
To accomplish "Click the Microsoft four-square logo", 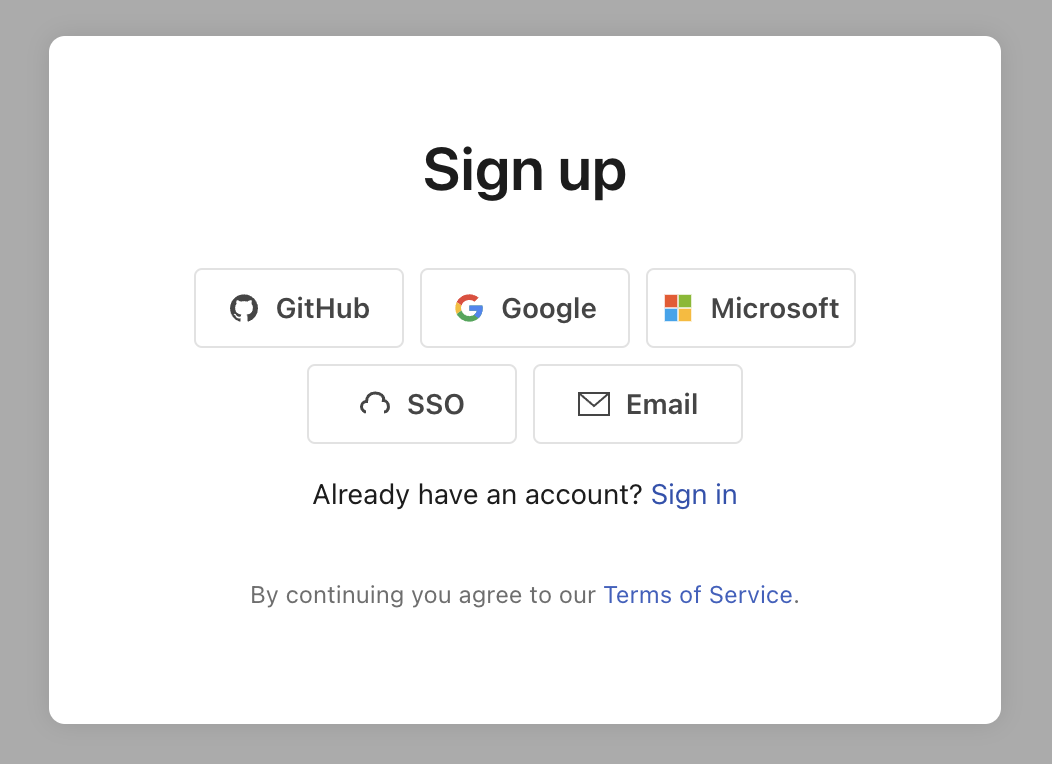I will pyautogui.click(x=677, y=308).
